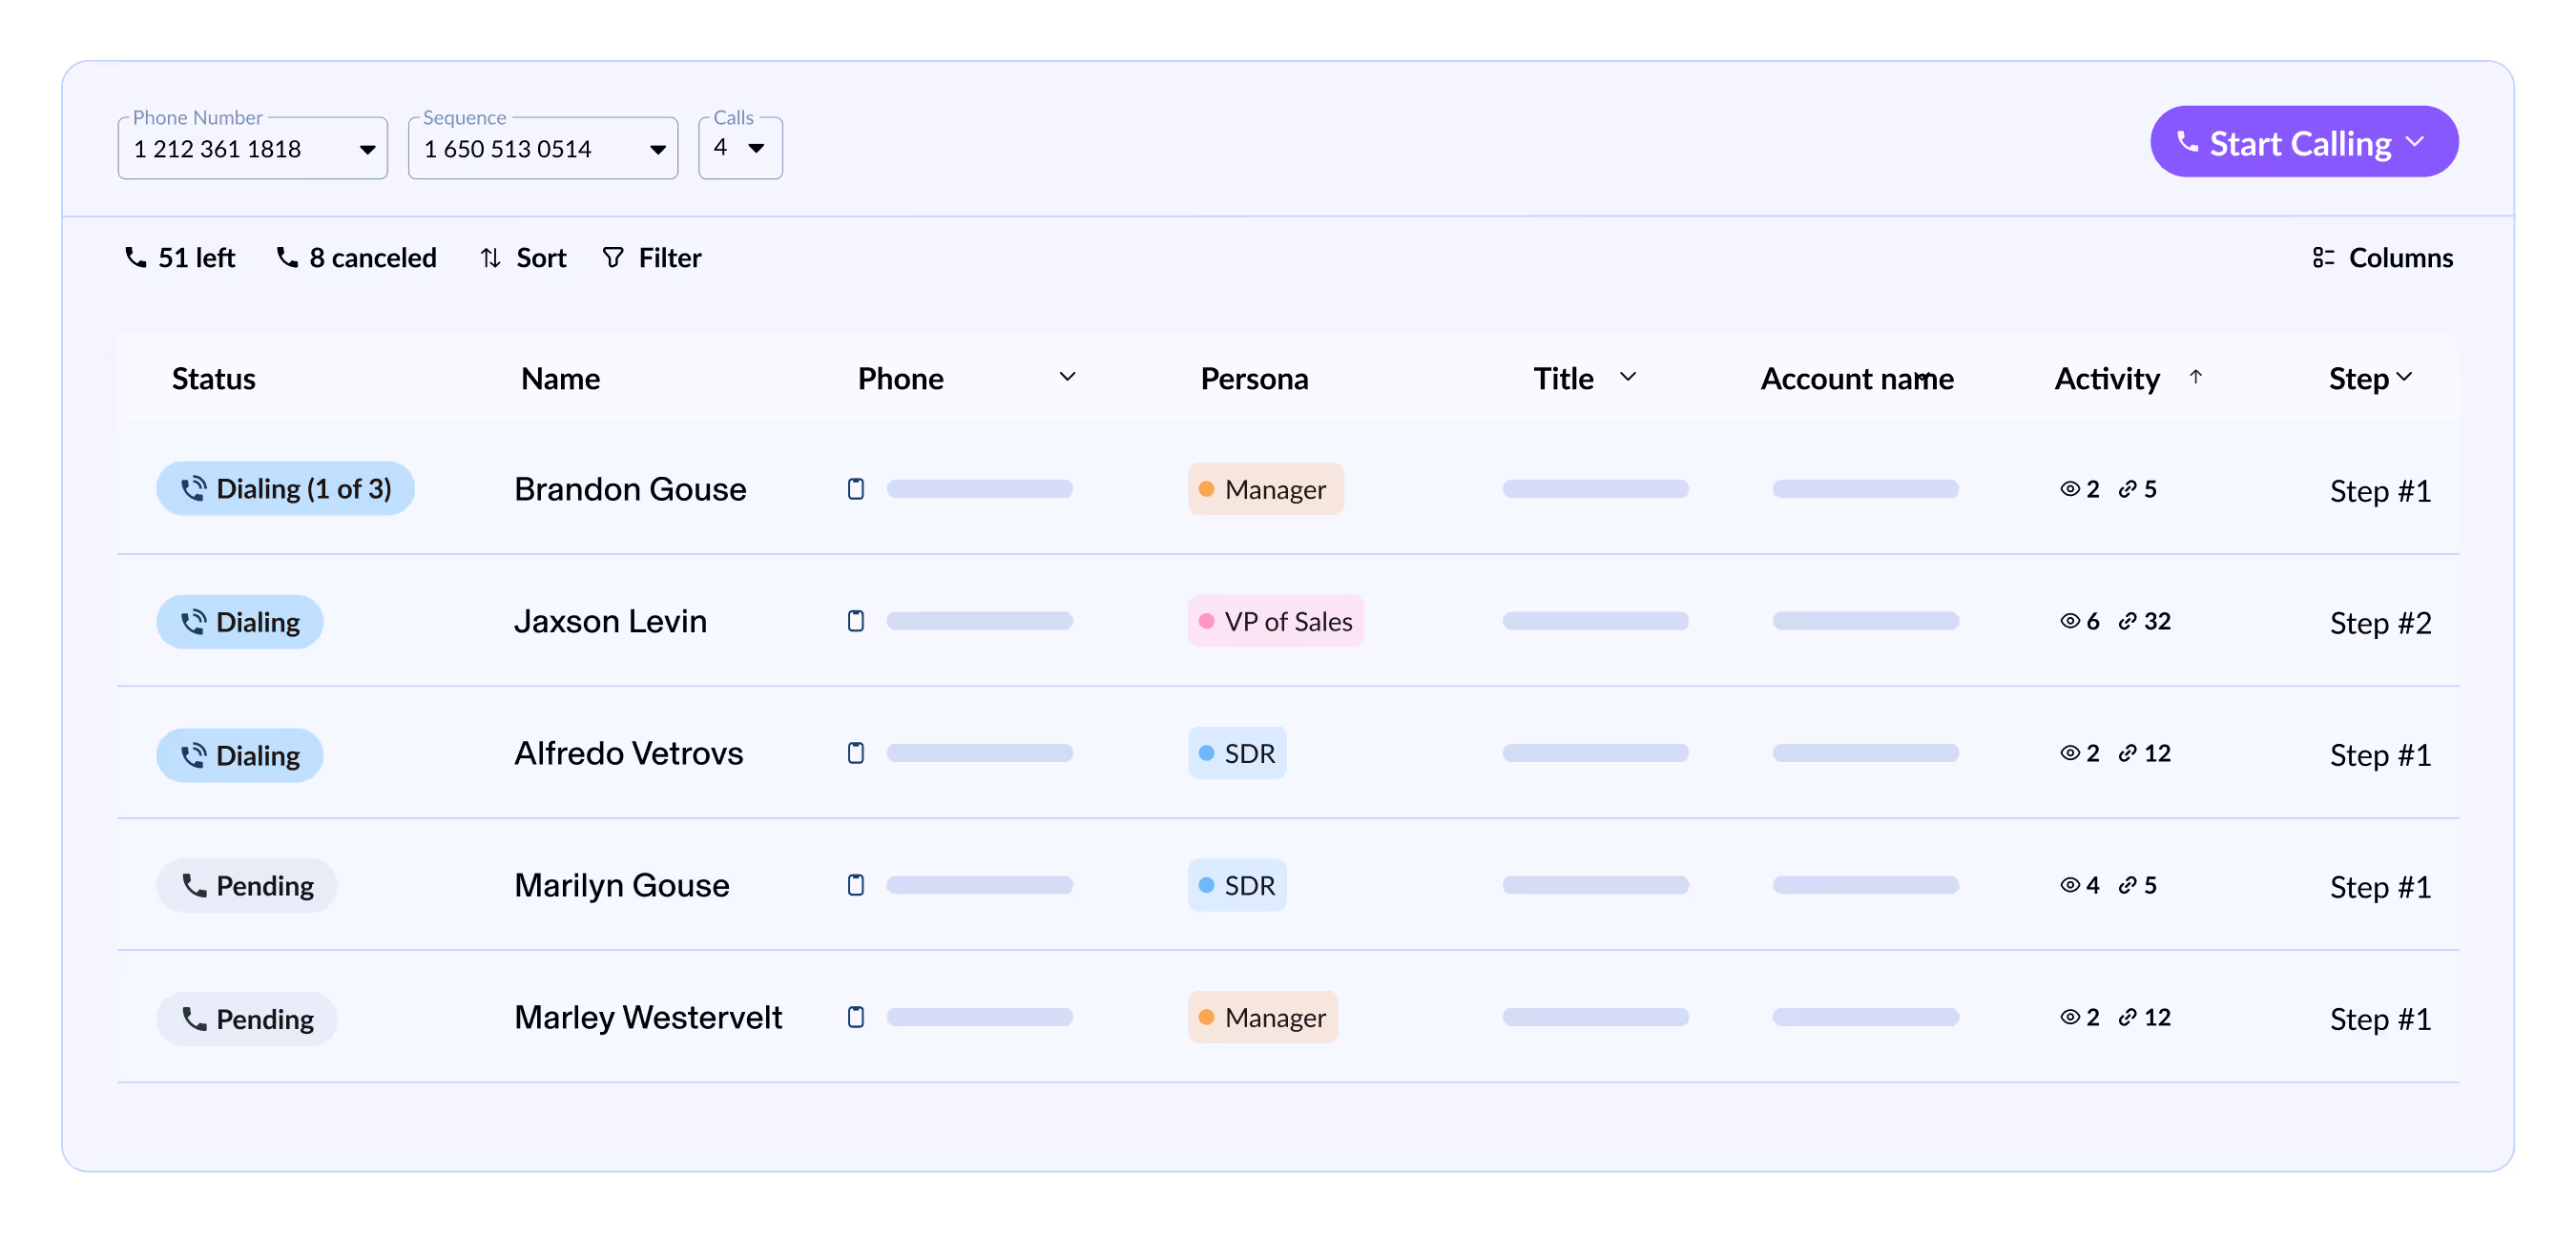Click the VP of Sales persona tag
This screenshot has height=1236, width=2576.
click(1276, 621)
